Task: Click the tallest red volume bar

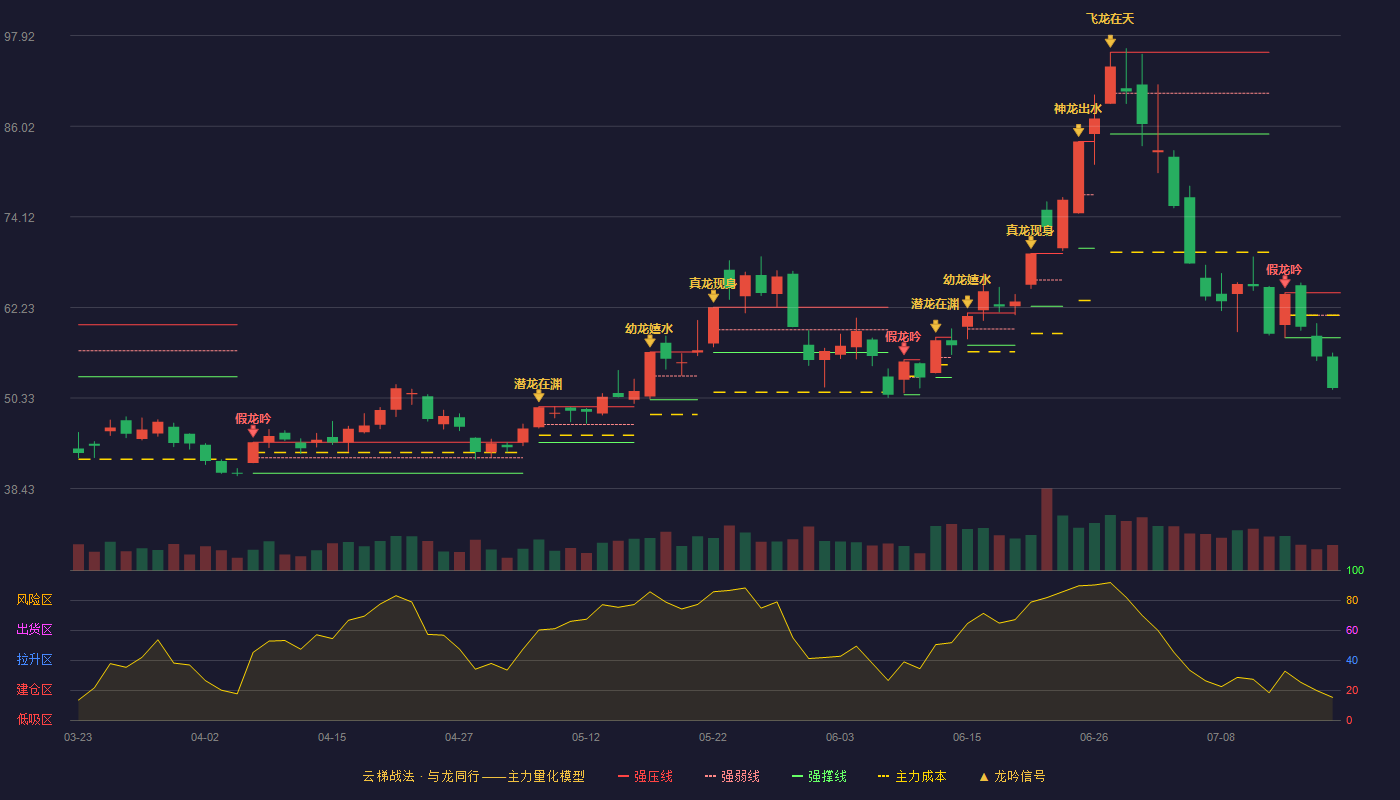Action: [x=1047, y=529]
